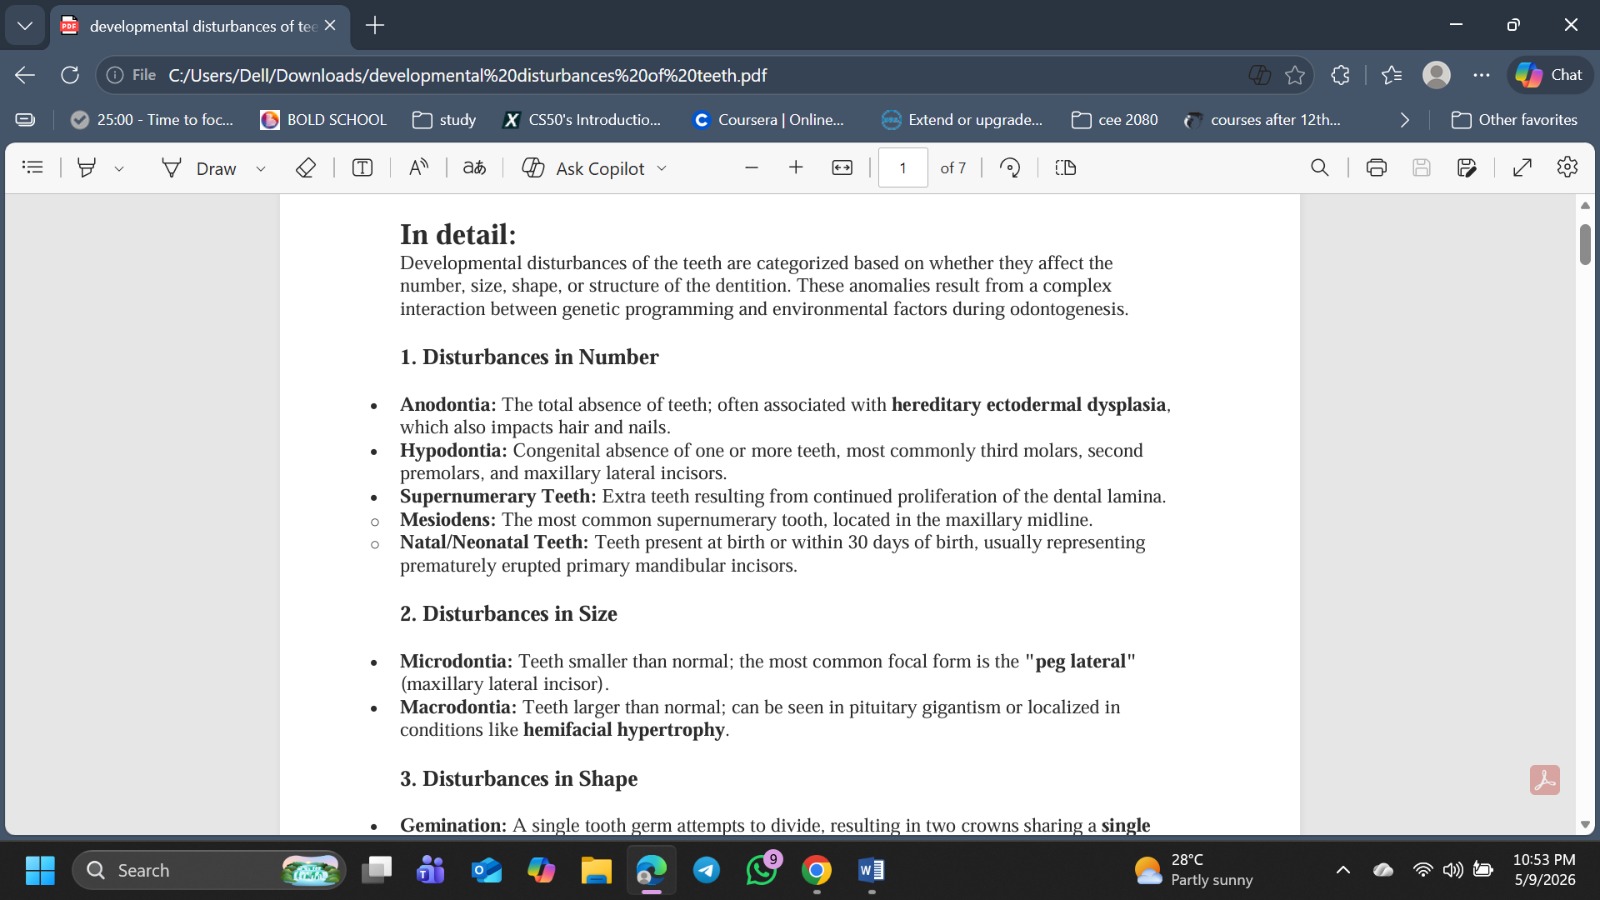Open the browser profile menu
1600x900 pixels.
[x=1437, y=75]
